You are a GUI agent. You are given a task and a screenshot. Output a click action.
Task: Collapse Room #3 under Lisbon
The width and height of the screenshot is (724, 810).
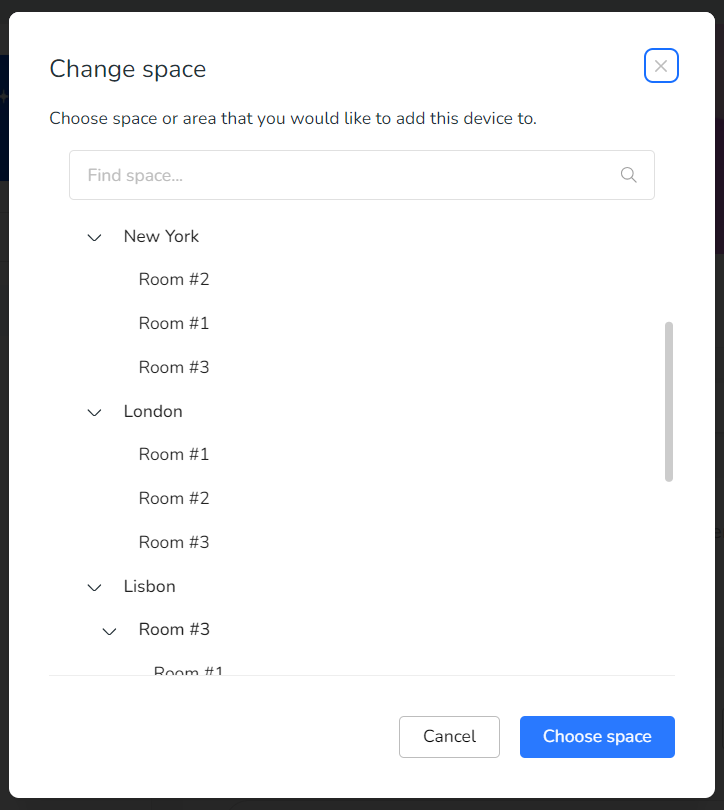point(109,631)
